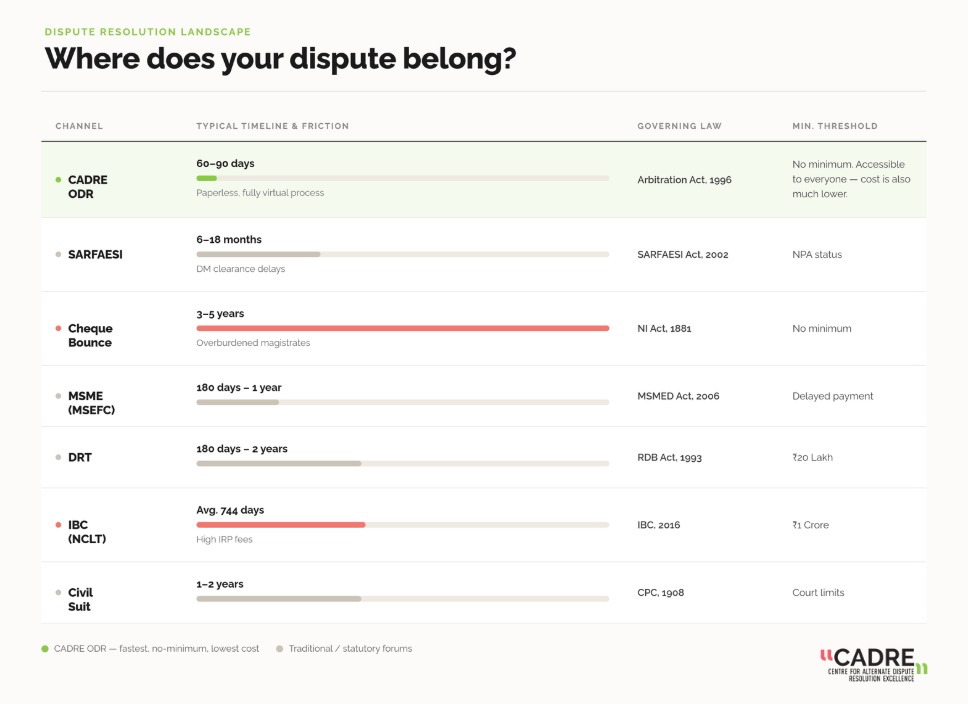The image size is (968, 704).
Task: Select the MSME (MSEFC) channel name
Action: 91,403
